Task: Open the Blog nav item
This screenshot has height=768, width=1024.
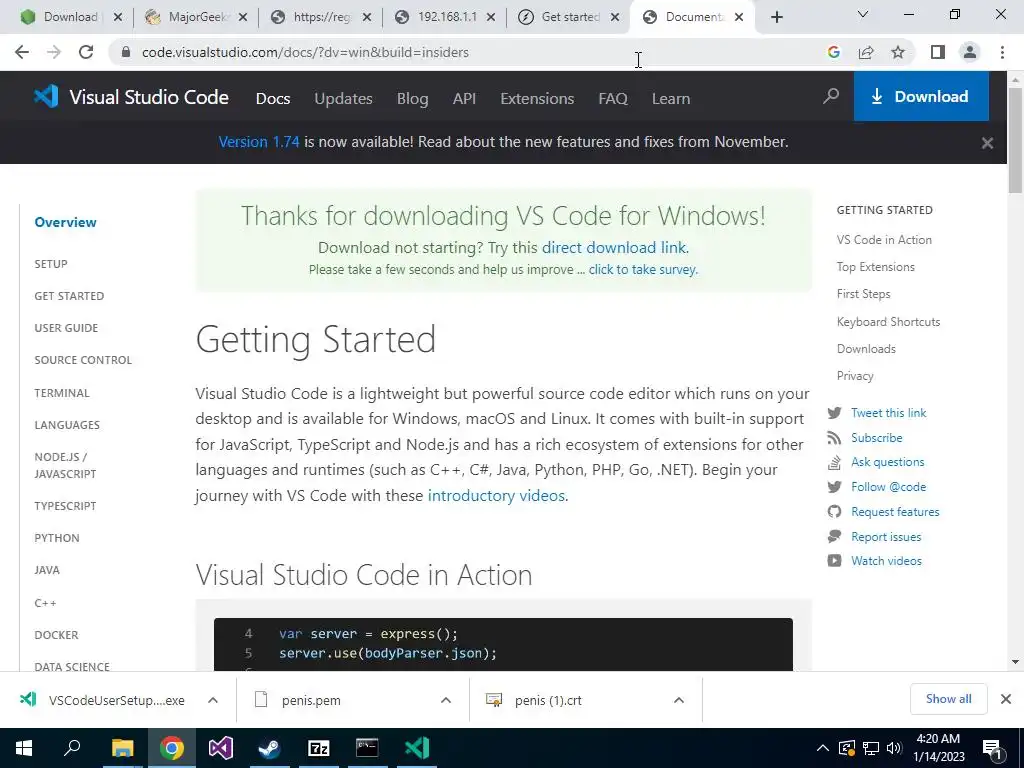Action: pyautogui.click(x=413, y=99)
